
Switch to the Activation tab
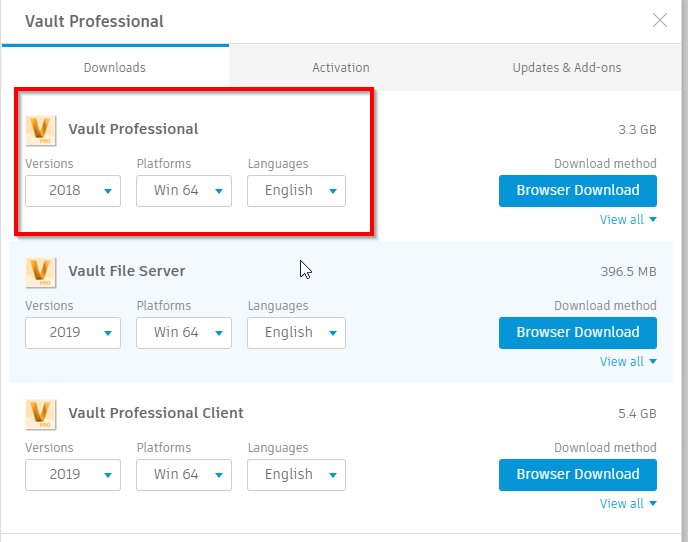tap(341, 68)
